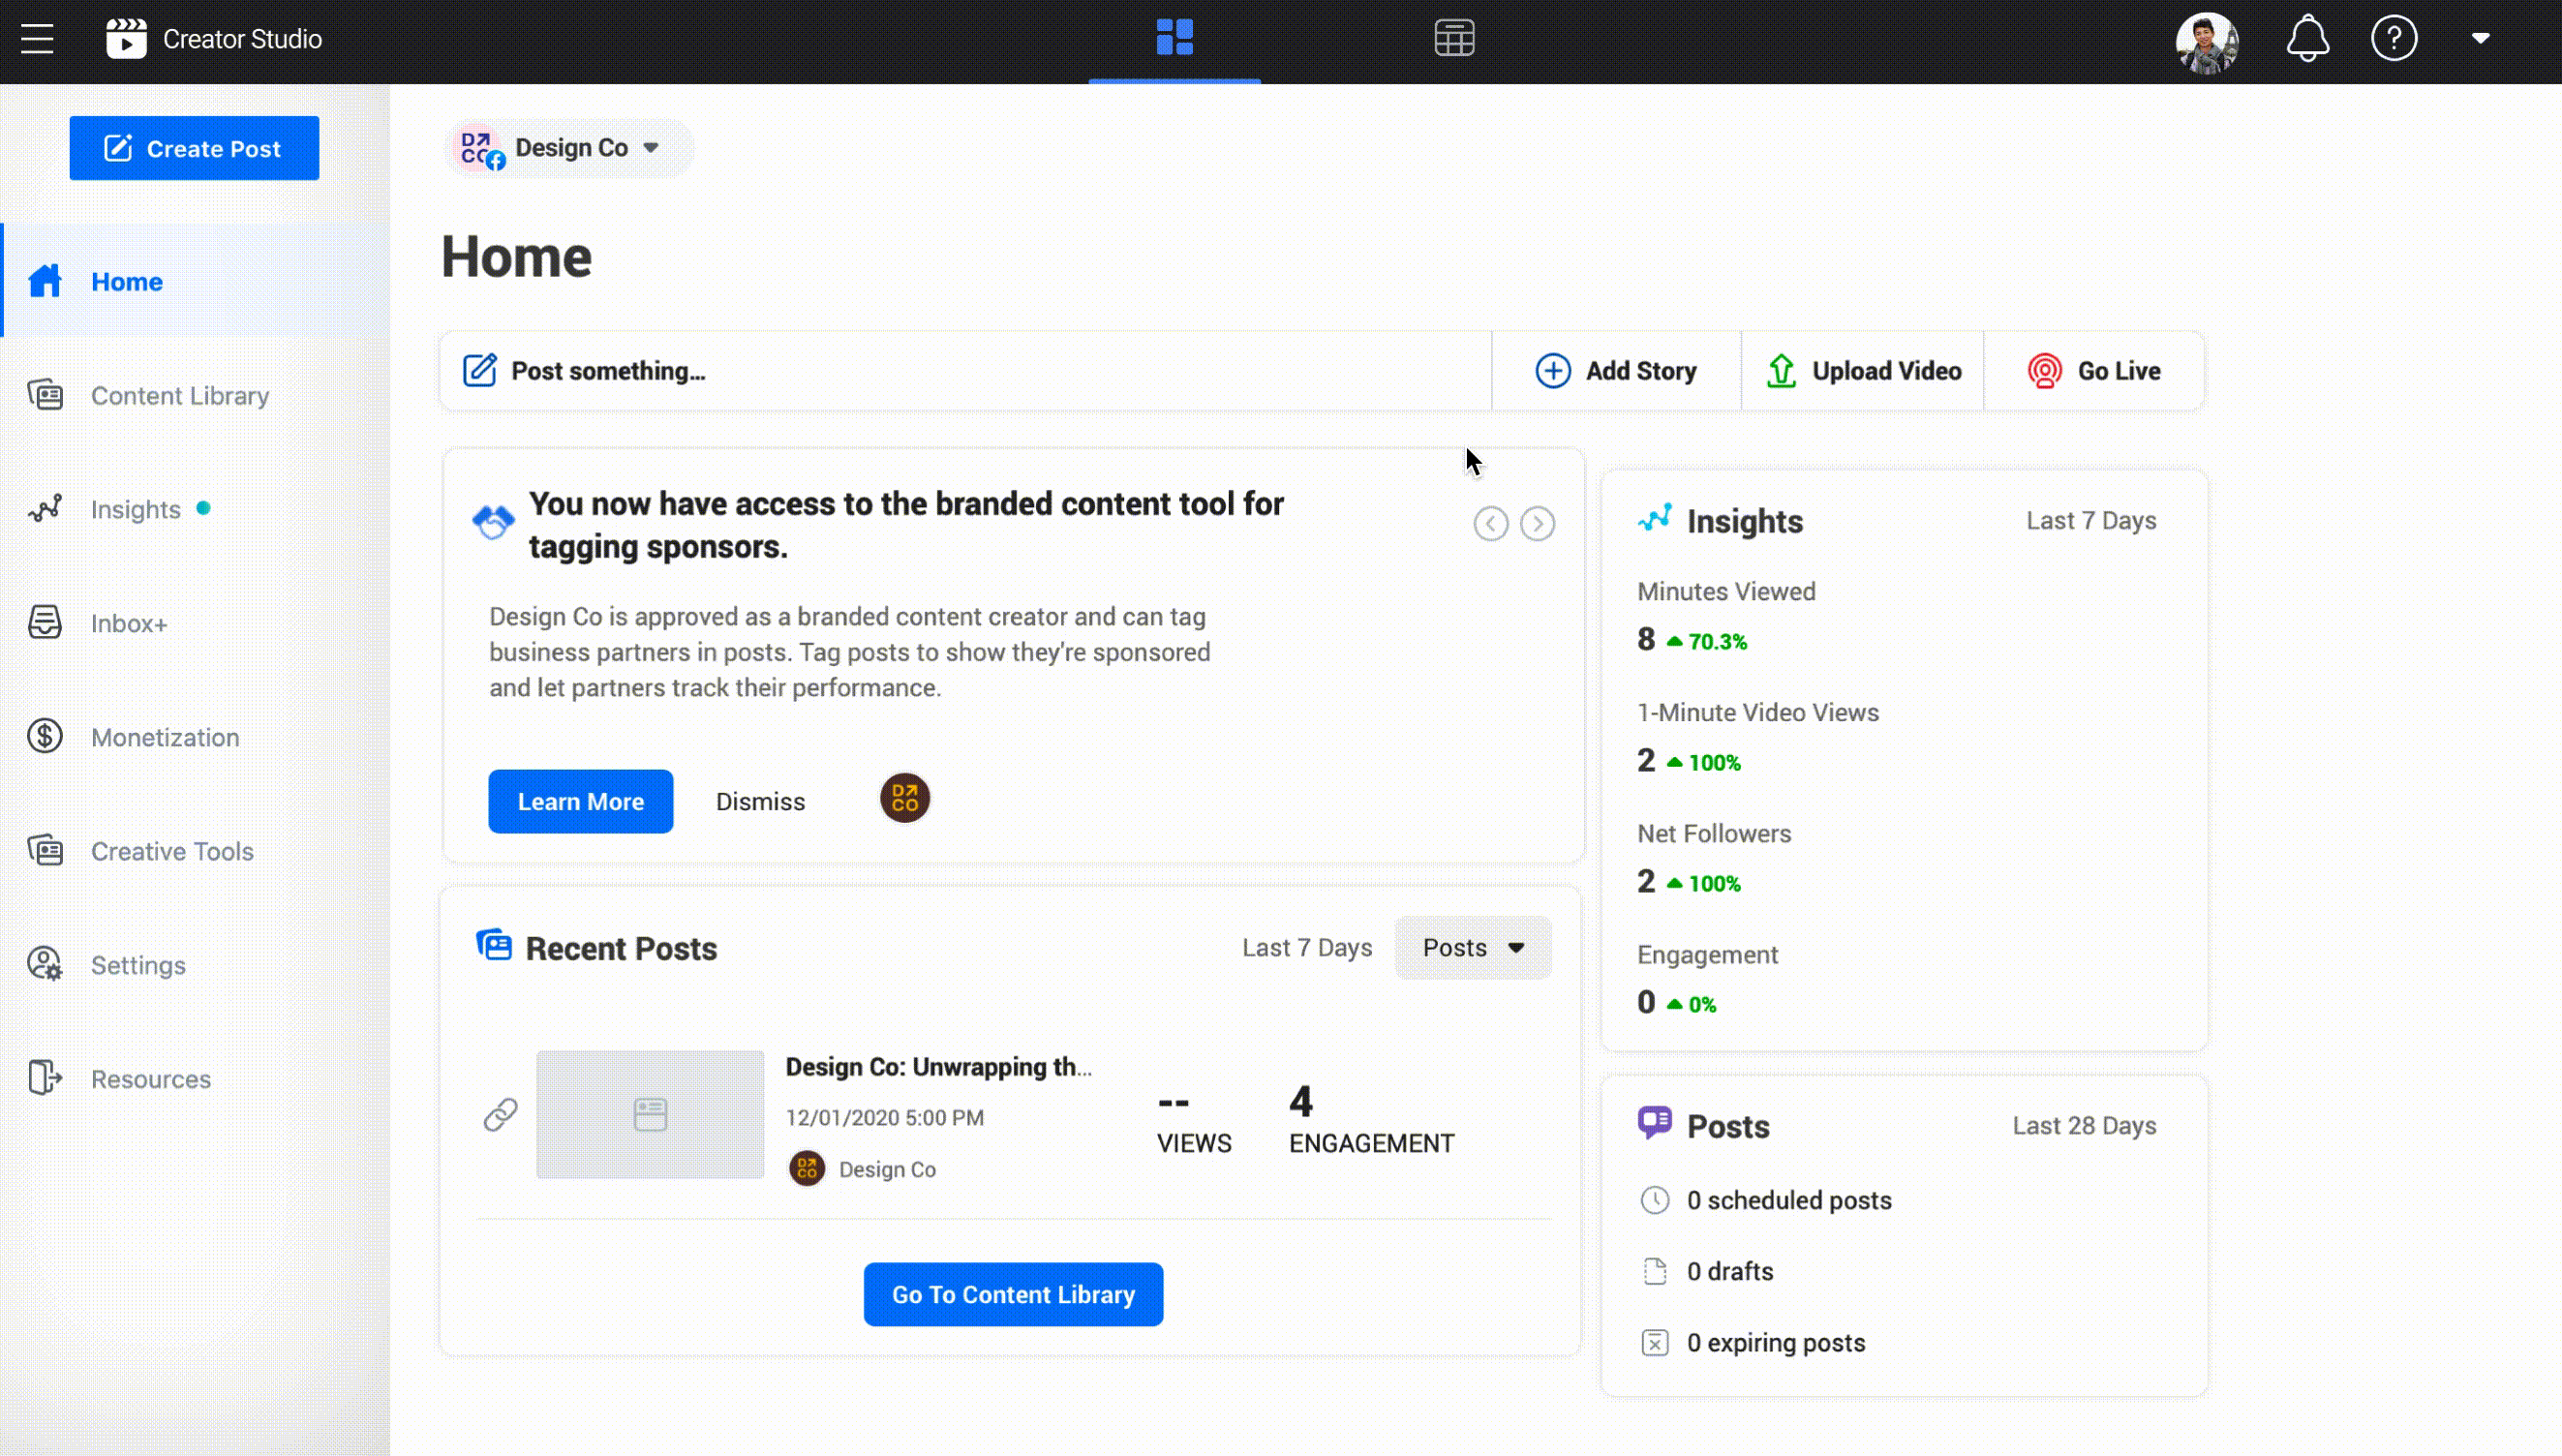Click the Create Post button
This screenshot has height=1456, width=2562.
(194, 148)
